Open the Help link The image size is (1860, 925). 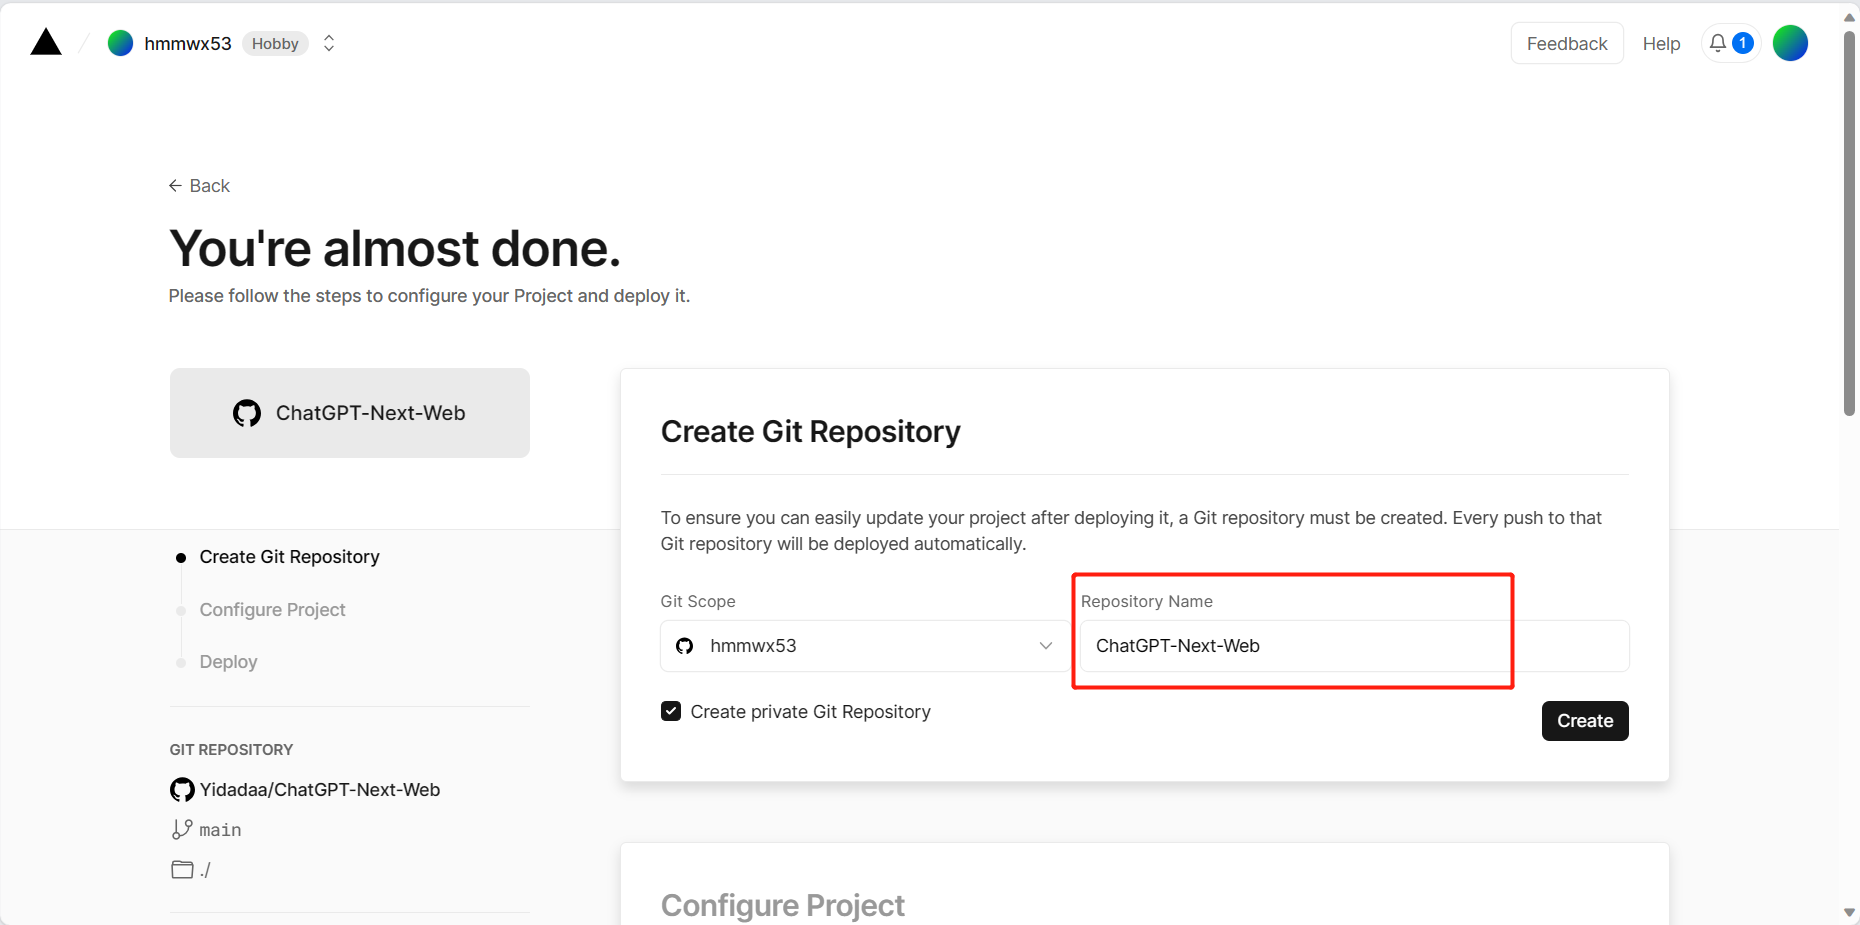(1661, 44)
